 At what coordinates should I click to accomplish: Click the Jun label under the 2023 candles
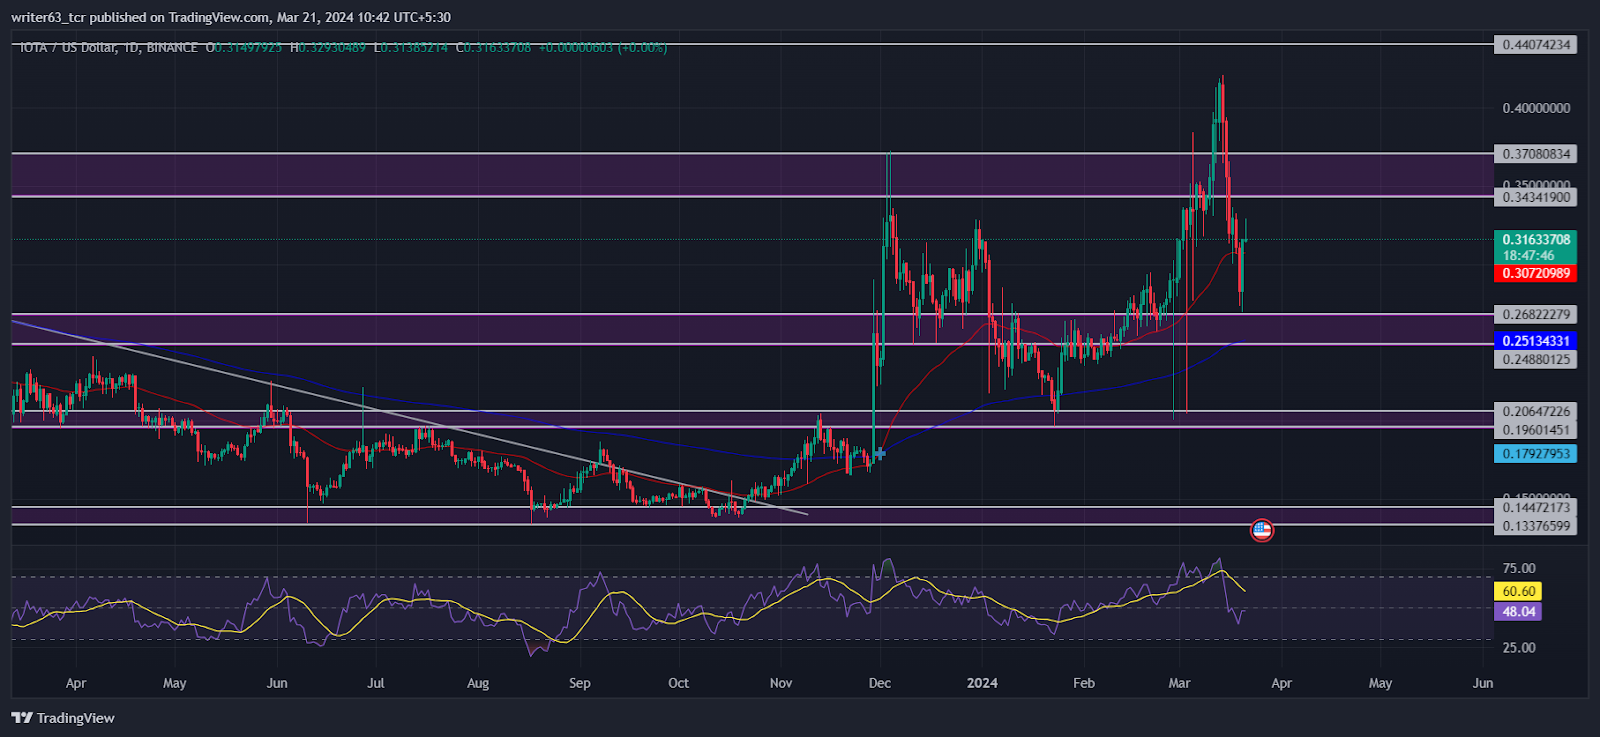click(277, 683)
